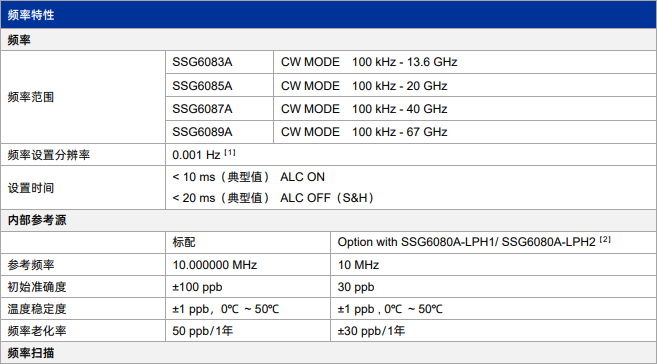Click the 10.000000 MHz reference frequency value

[x=215, y=265]
